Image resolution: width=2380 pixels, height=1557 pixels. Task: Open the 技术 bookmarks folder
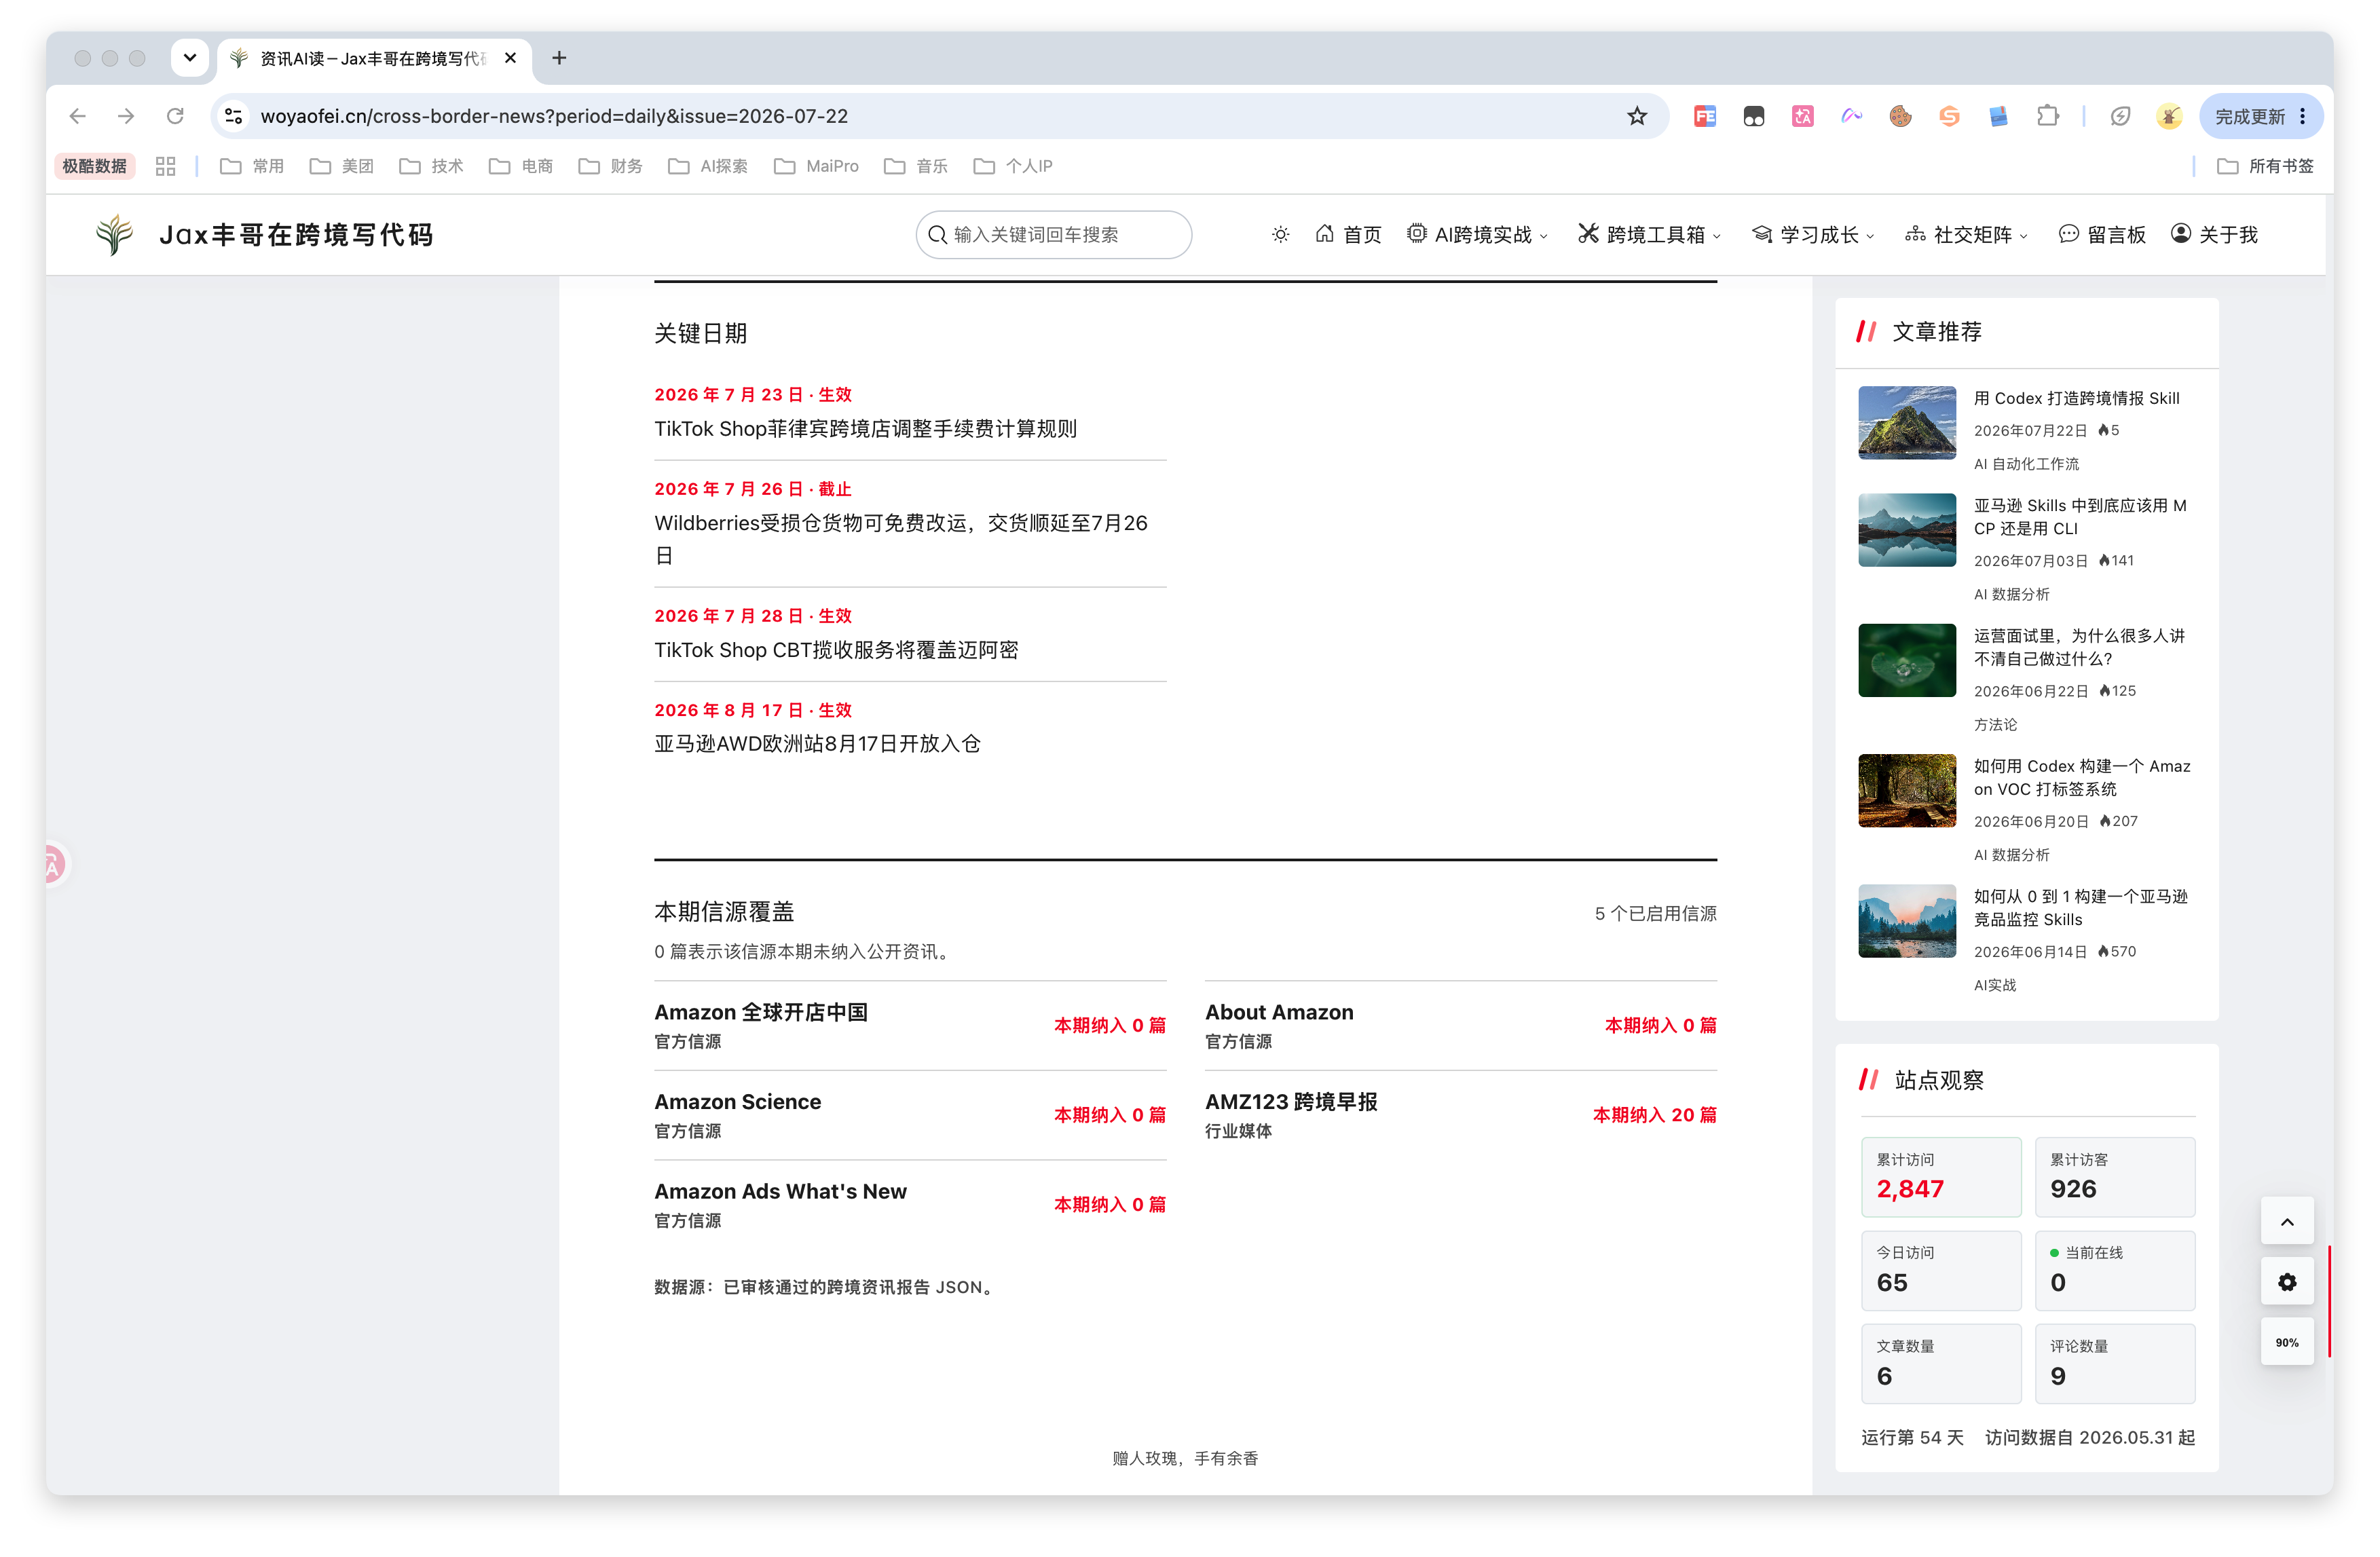(432, 166)
